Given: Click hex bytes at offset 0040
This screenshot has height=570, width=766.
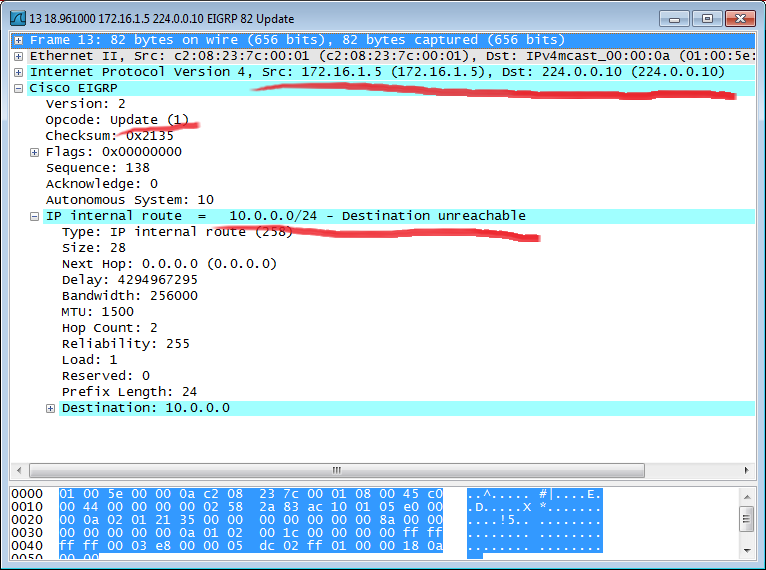Looking at the screenshot, I should coord(251,546).
